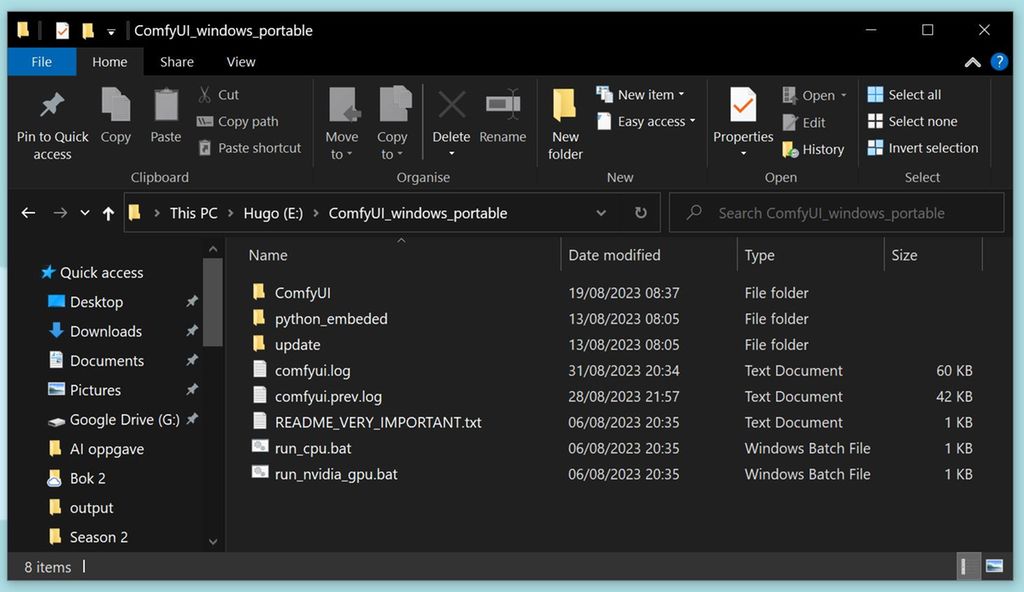Click the Delete icon in the ribbon
The width and height of the screenshot is (1024, 592).
[451, 110]
